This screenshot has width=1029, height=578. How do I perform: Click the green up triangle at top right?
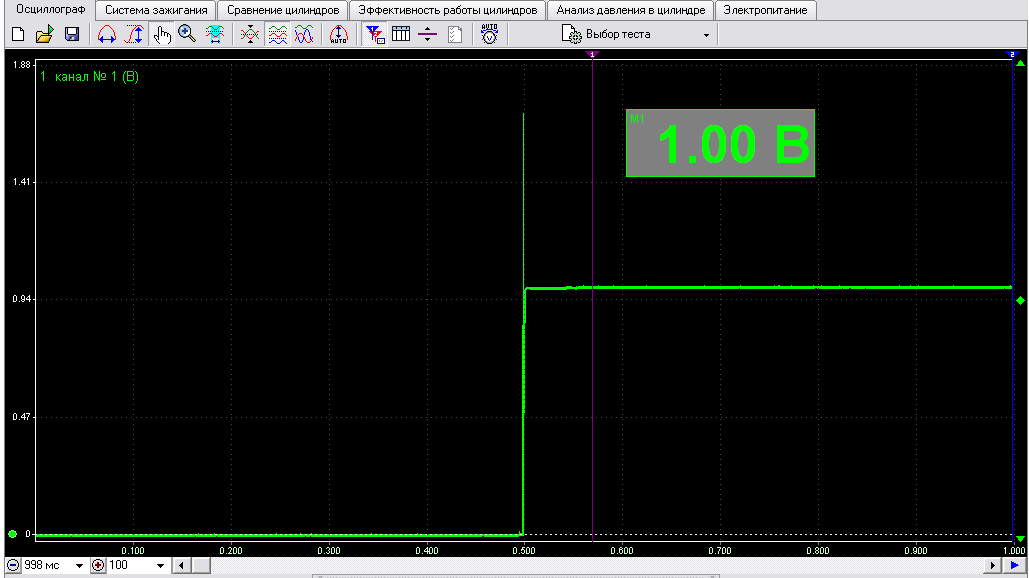coord(1020,64)
